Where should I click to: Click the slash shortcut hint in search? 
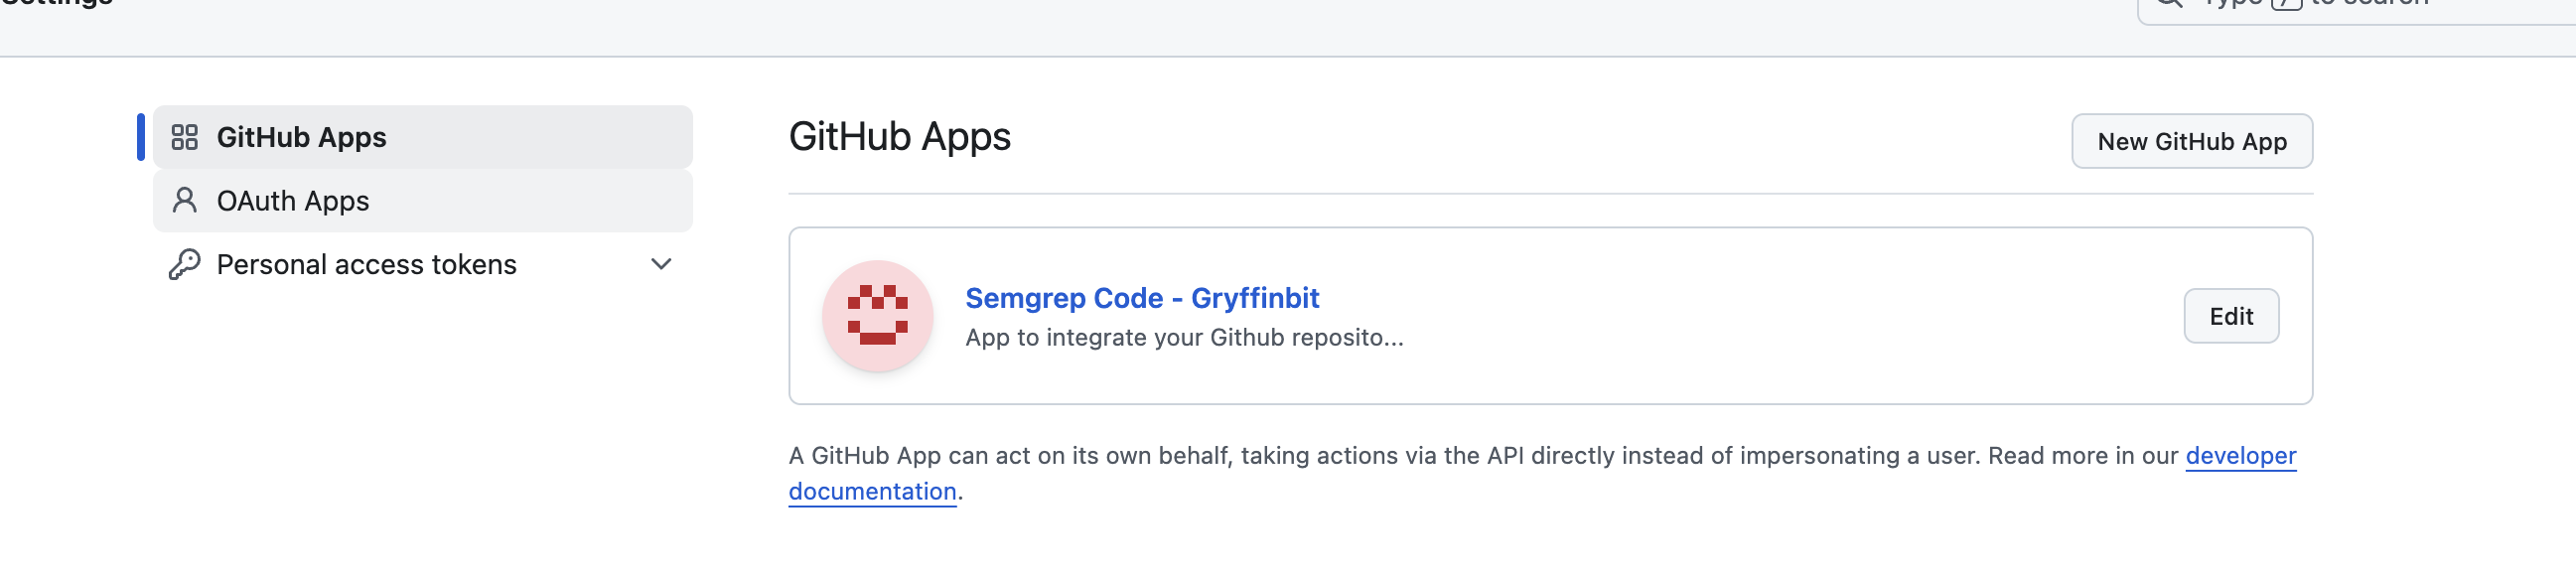pos(2286,3)
